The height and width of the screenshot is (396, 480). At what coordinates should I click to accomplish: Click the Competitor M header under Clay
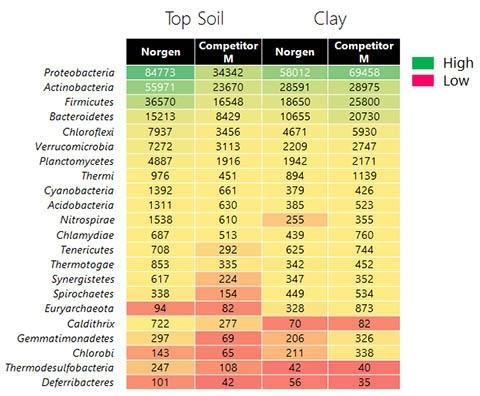[364, 52]
